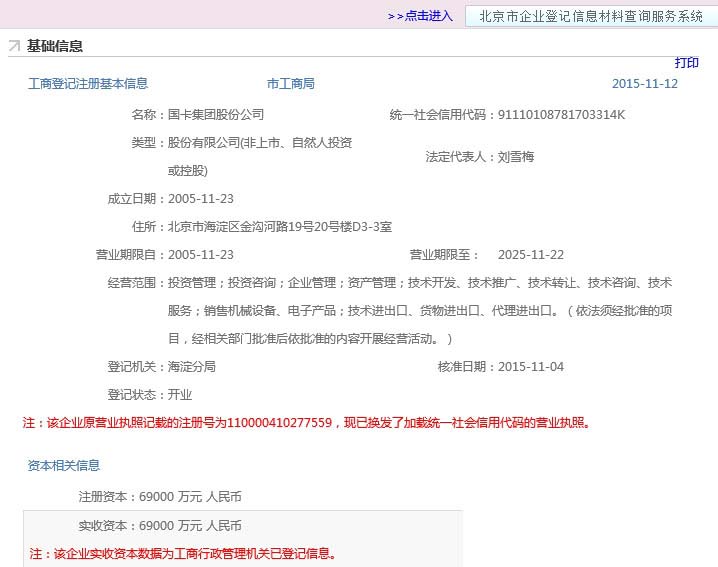
Task: Click registration status 开业
Action: pyautogui.click(x=180, y=394)
